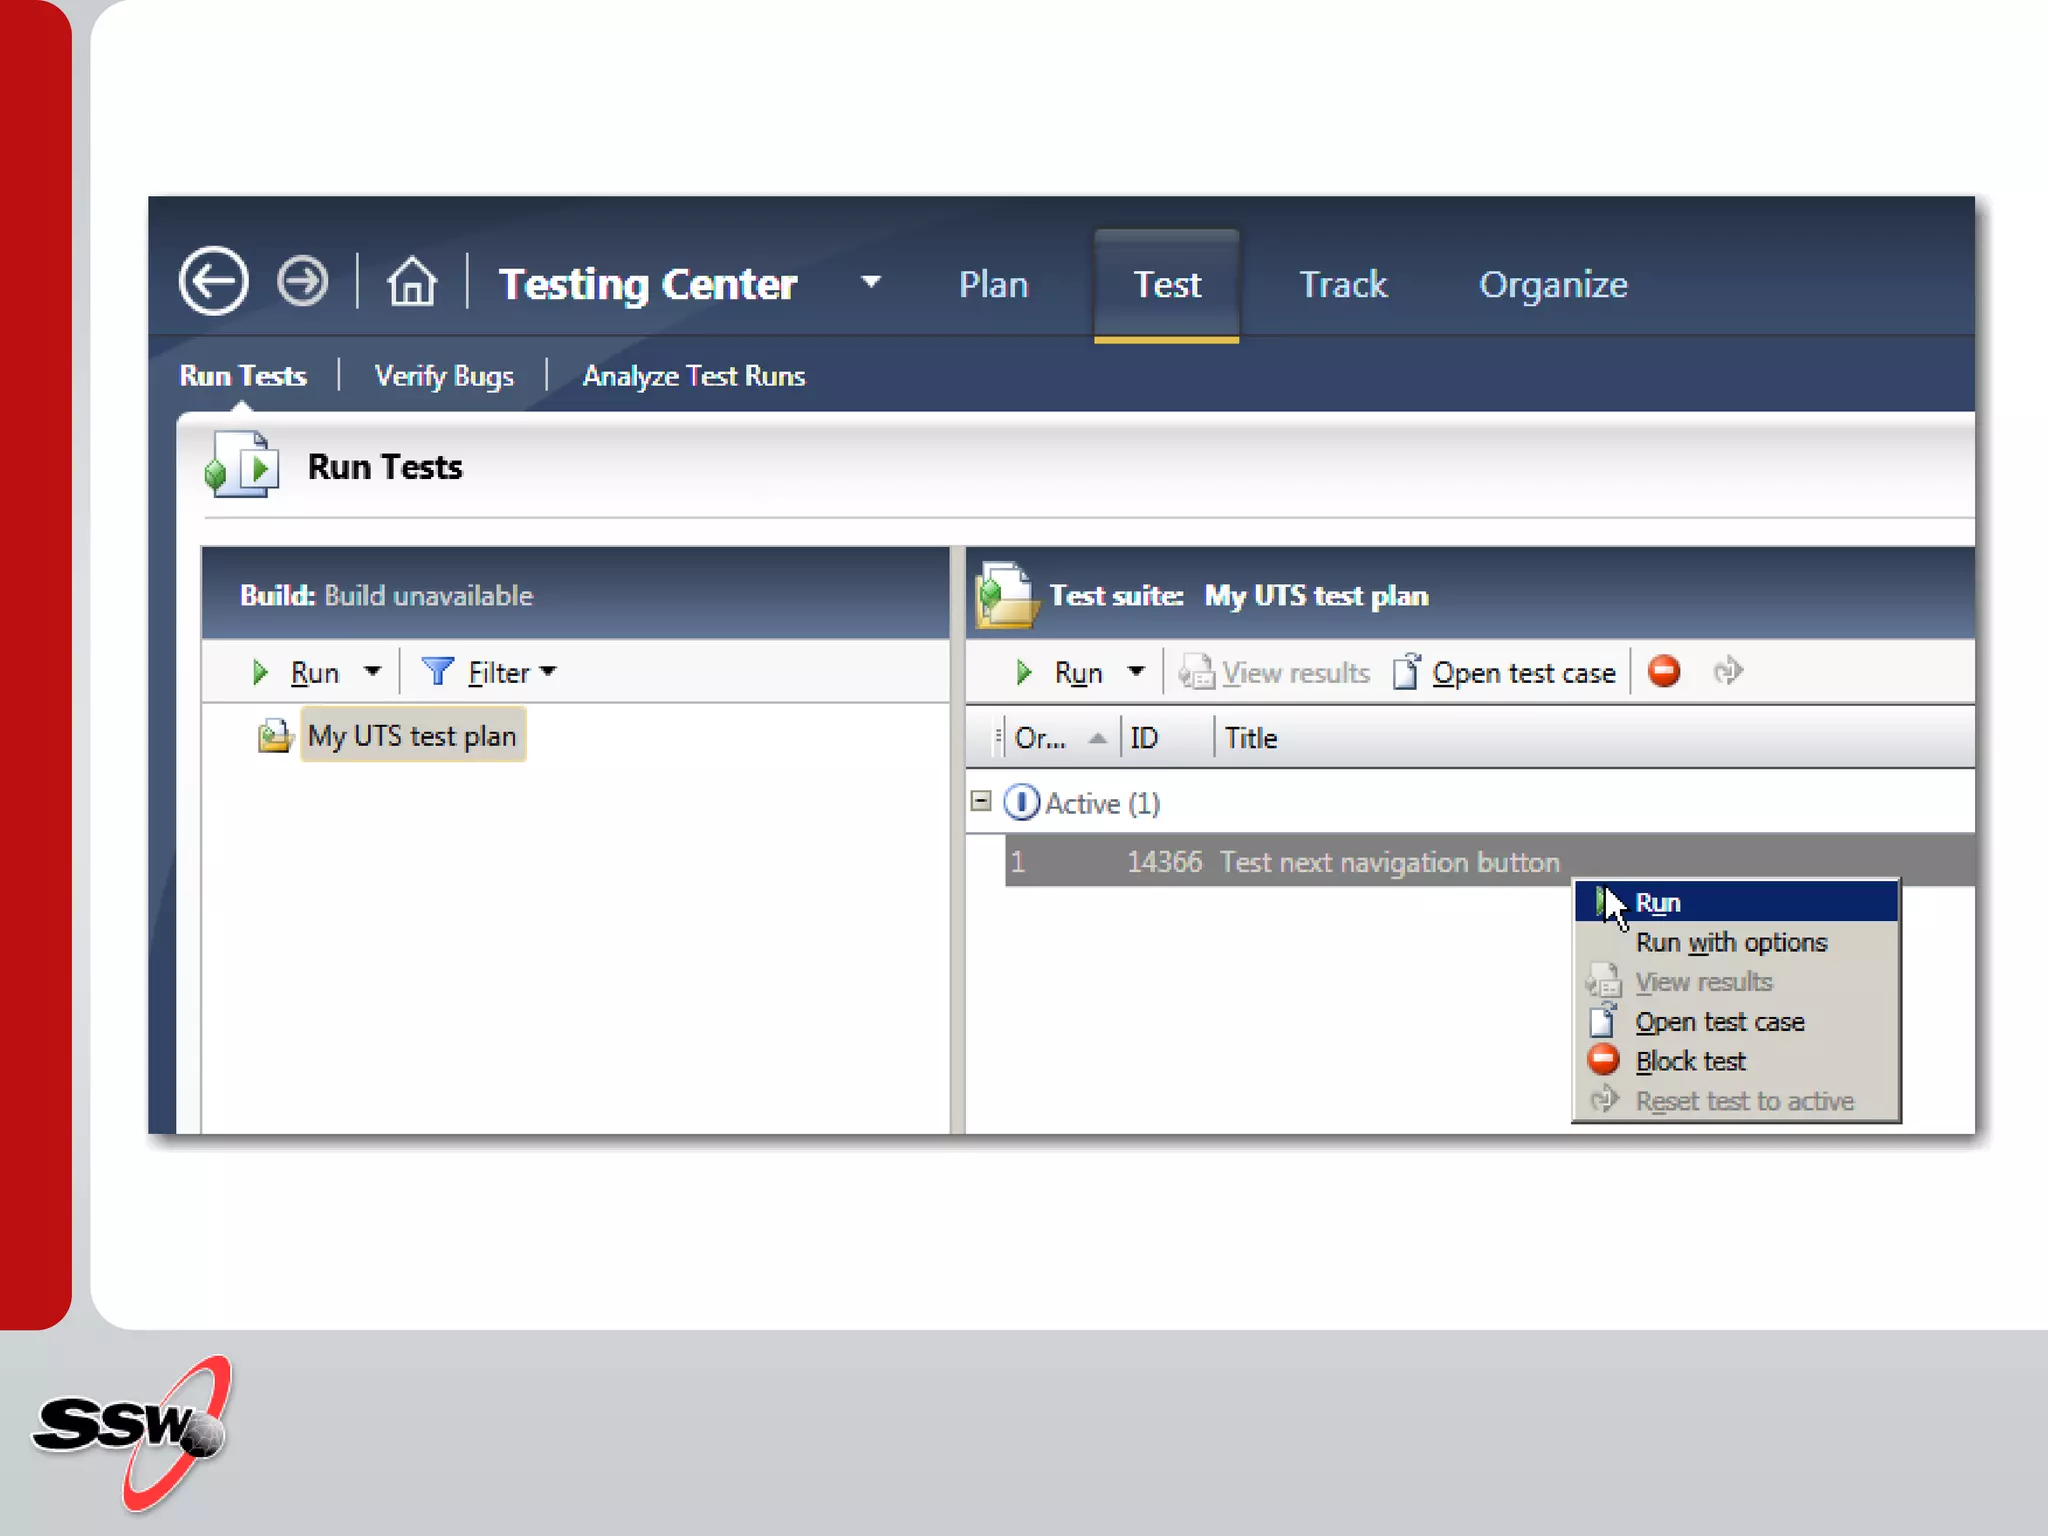
Task: Click Run in the Build pane toolbar
Action: pyautogui.click(x=297, y=673)
